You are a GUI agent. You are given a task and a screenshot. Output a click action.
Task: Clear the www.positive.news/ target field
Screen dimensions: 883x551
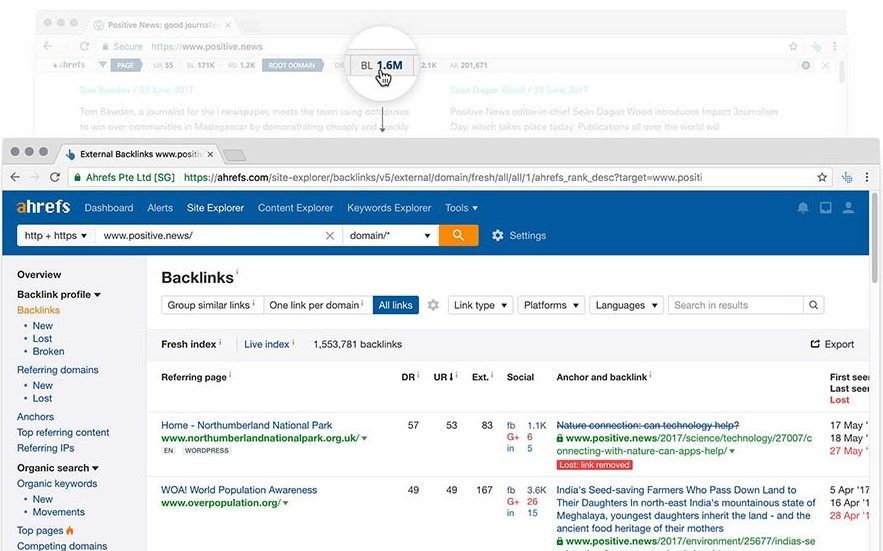(x=330, y=235)
